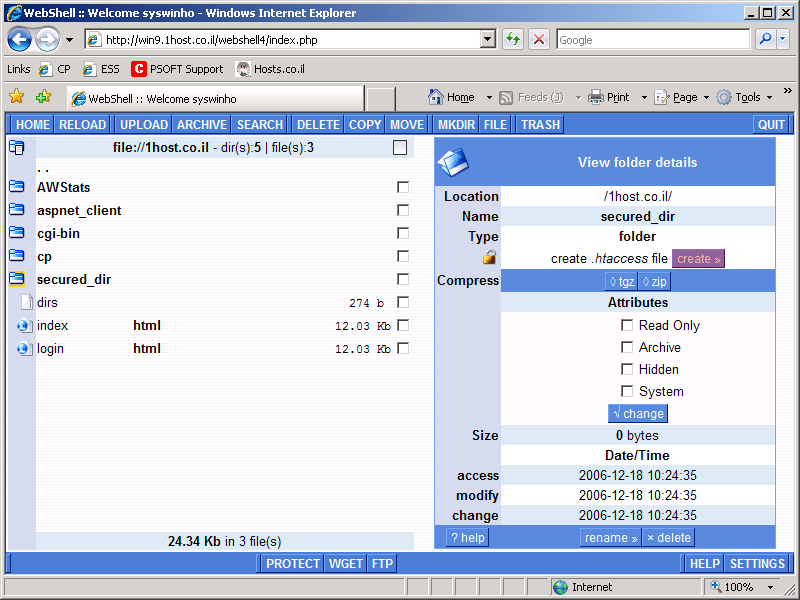Viewport: 800px width, 600px height.
Task: Toggle the select-all checkbox in file header
Action: click(x=400, y=148)
